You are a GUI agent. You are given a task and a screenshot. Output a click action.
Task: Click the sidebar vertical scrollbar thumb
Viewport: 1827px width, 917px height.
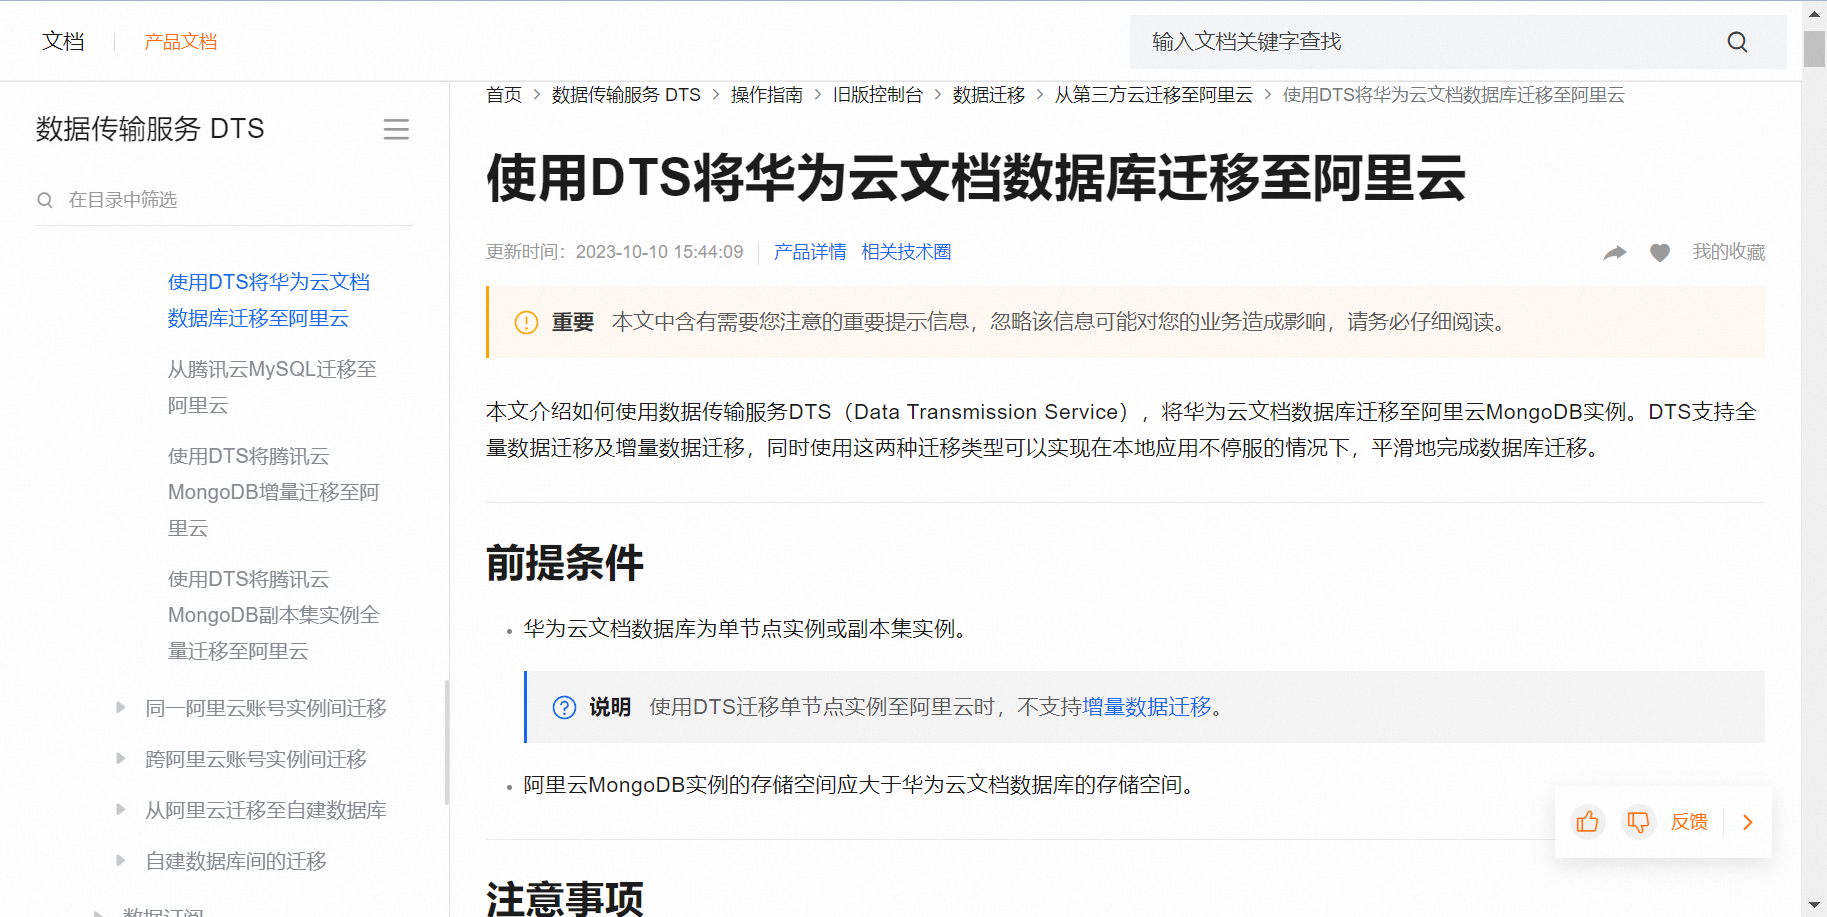pyautogui.click(x=447, y=742)
